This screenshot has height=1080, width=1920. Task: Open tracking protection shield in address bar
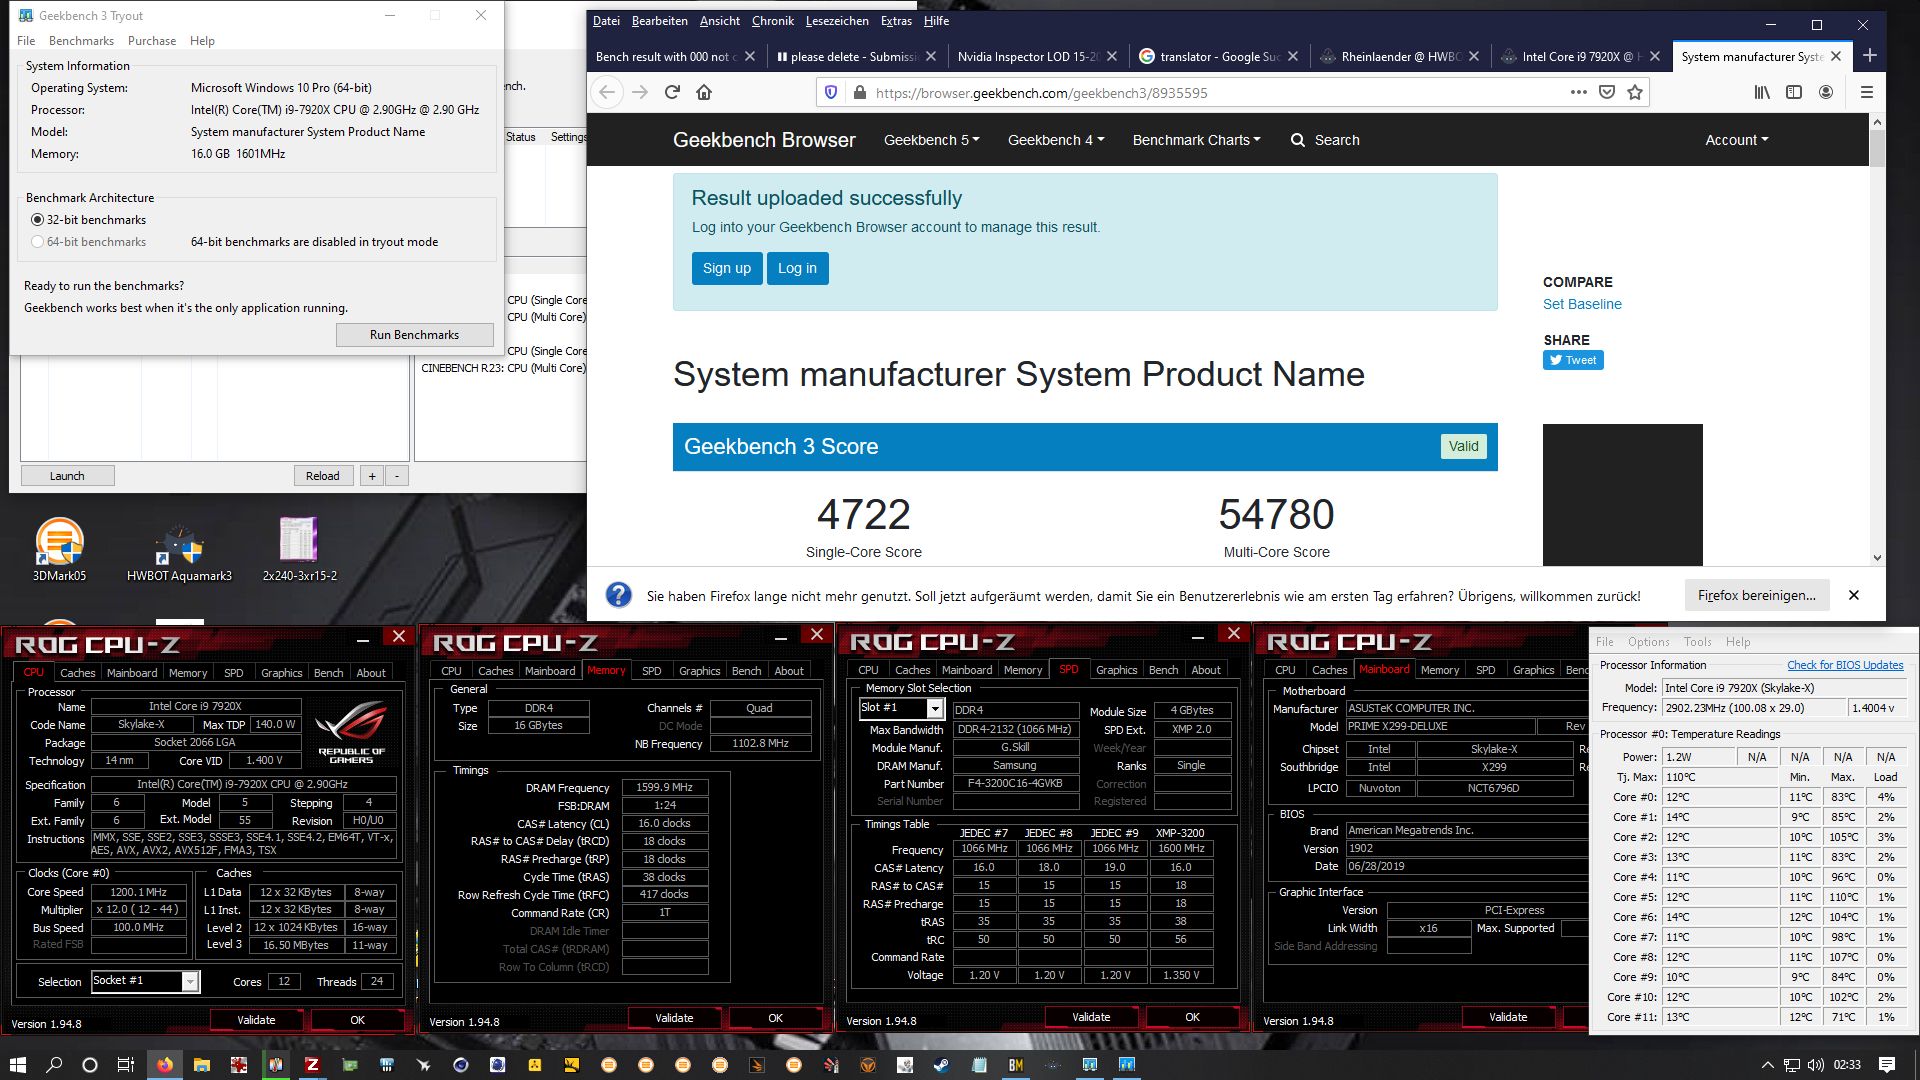[830, 93]
